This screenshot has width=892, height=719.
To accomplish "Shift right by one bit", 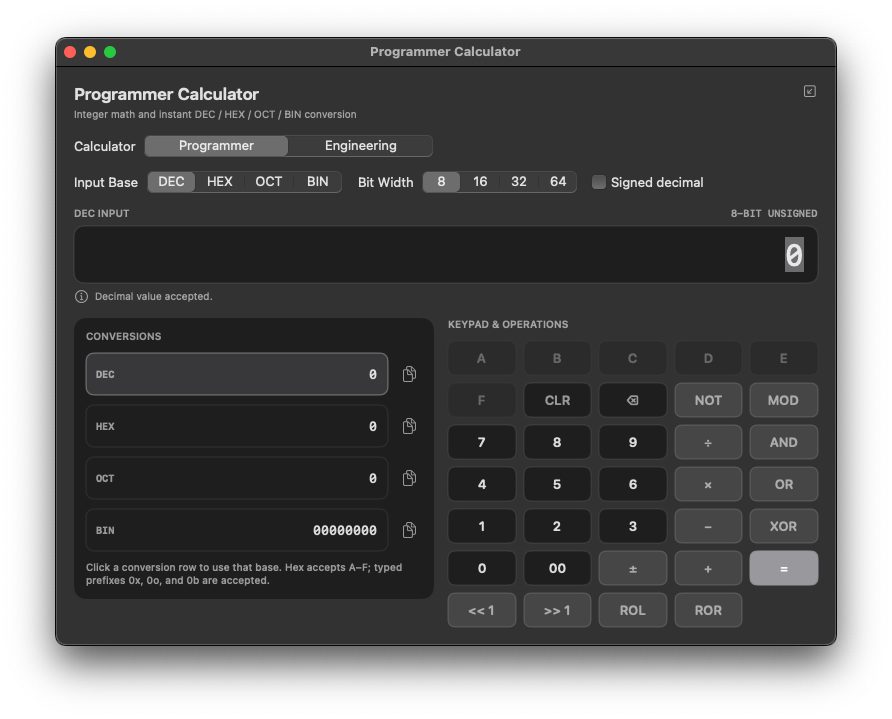I will tap(557, 610).
